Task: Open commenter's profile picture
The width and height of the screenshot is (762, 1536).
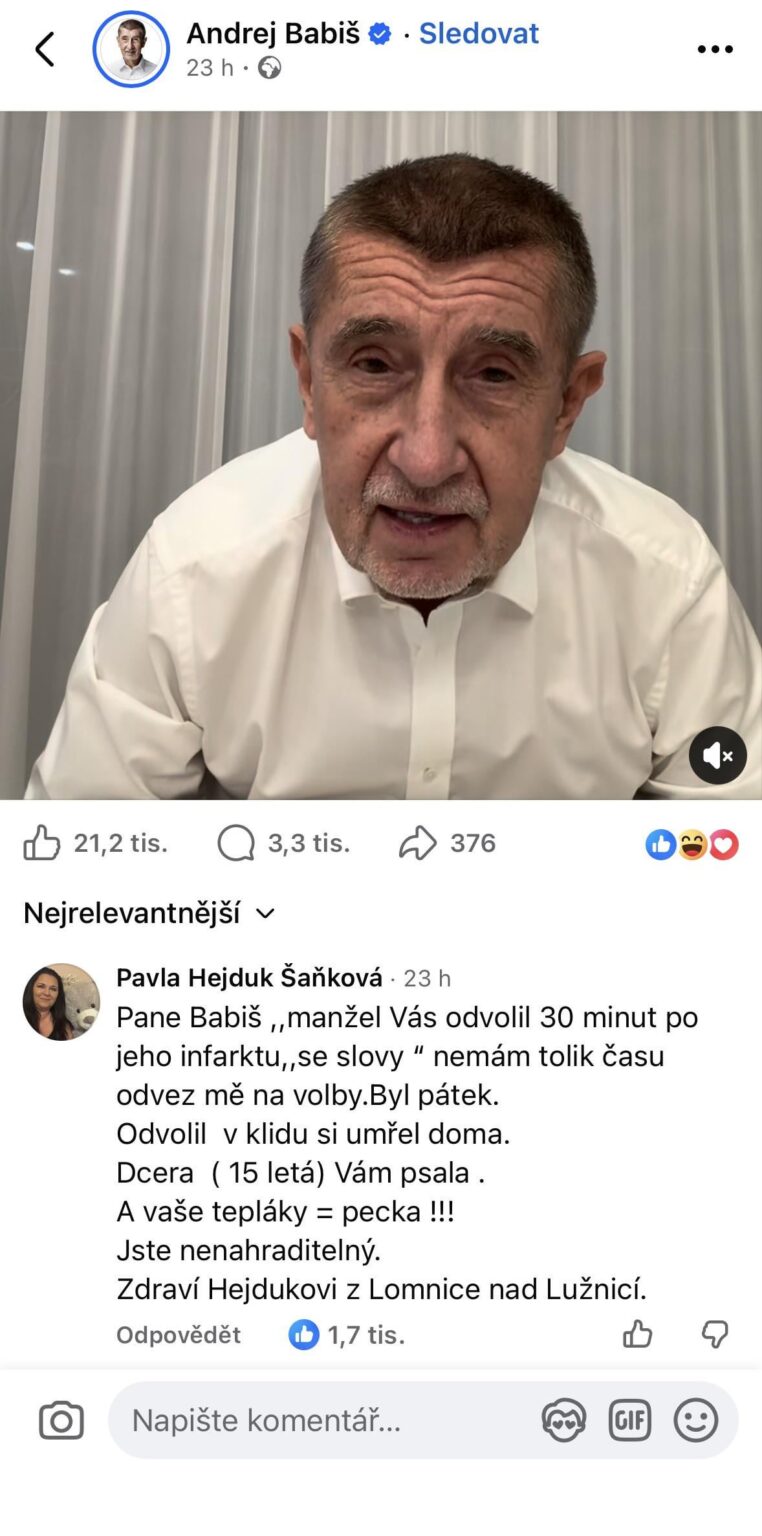Action: coord(61,1002)
